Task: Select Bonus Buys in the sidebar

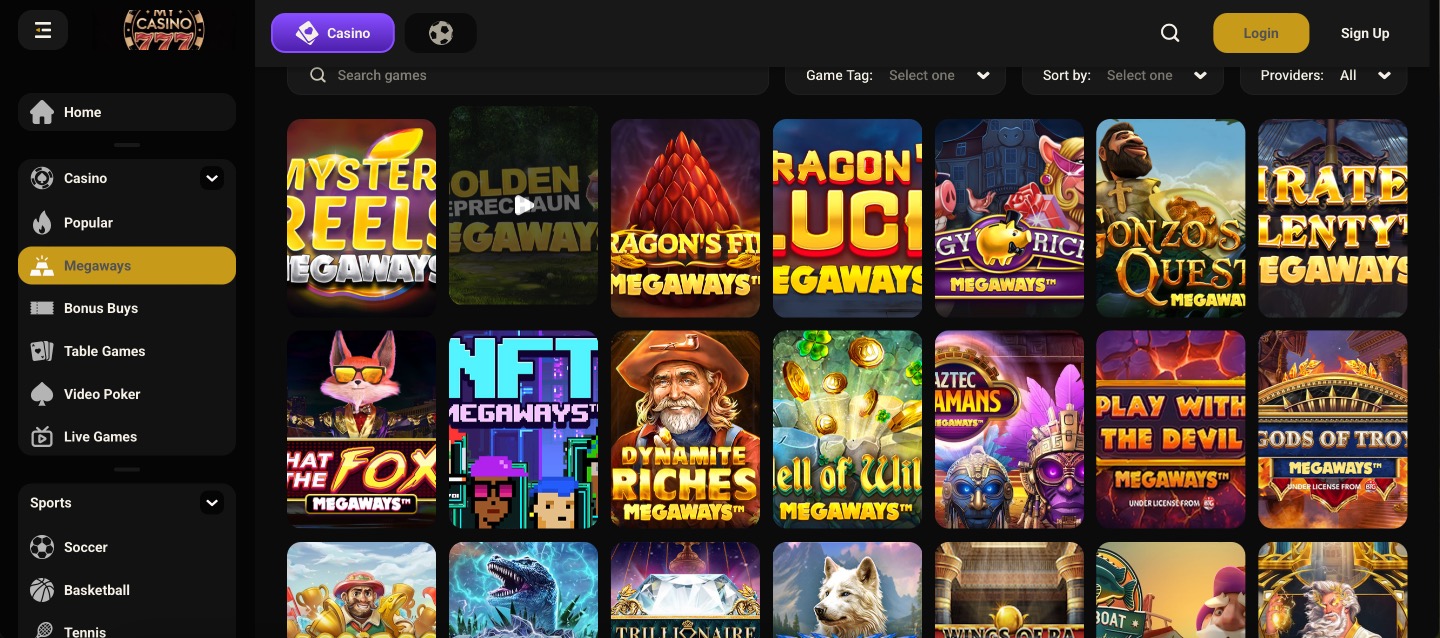Action: click(101, 308)
